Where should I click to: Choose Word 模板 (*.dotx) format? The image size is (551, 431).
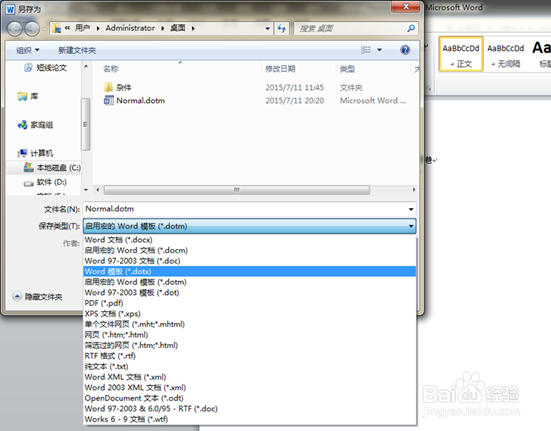(x=249, y=271)
